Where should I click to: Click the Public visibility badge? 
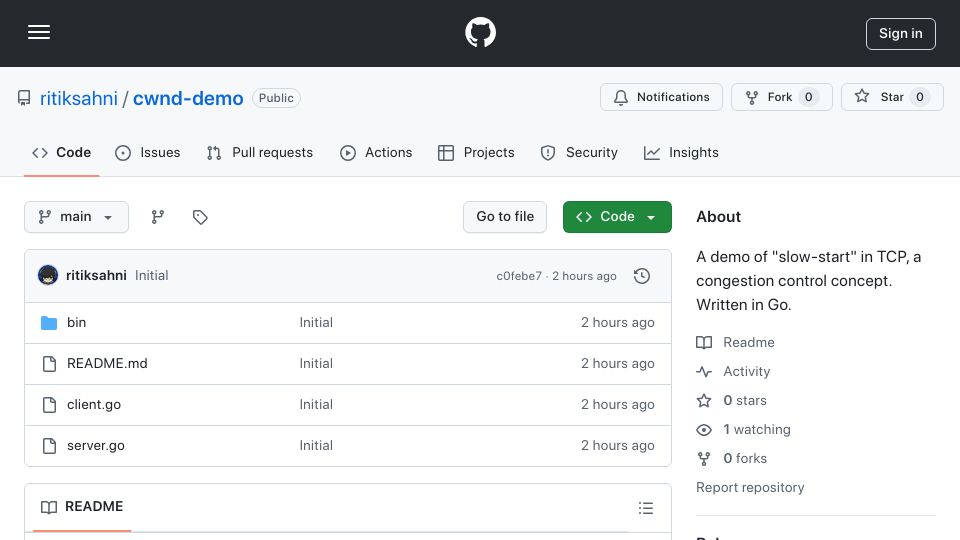pyautogui.click(x=276, y=98)
